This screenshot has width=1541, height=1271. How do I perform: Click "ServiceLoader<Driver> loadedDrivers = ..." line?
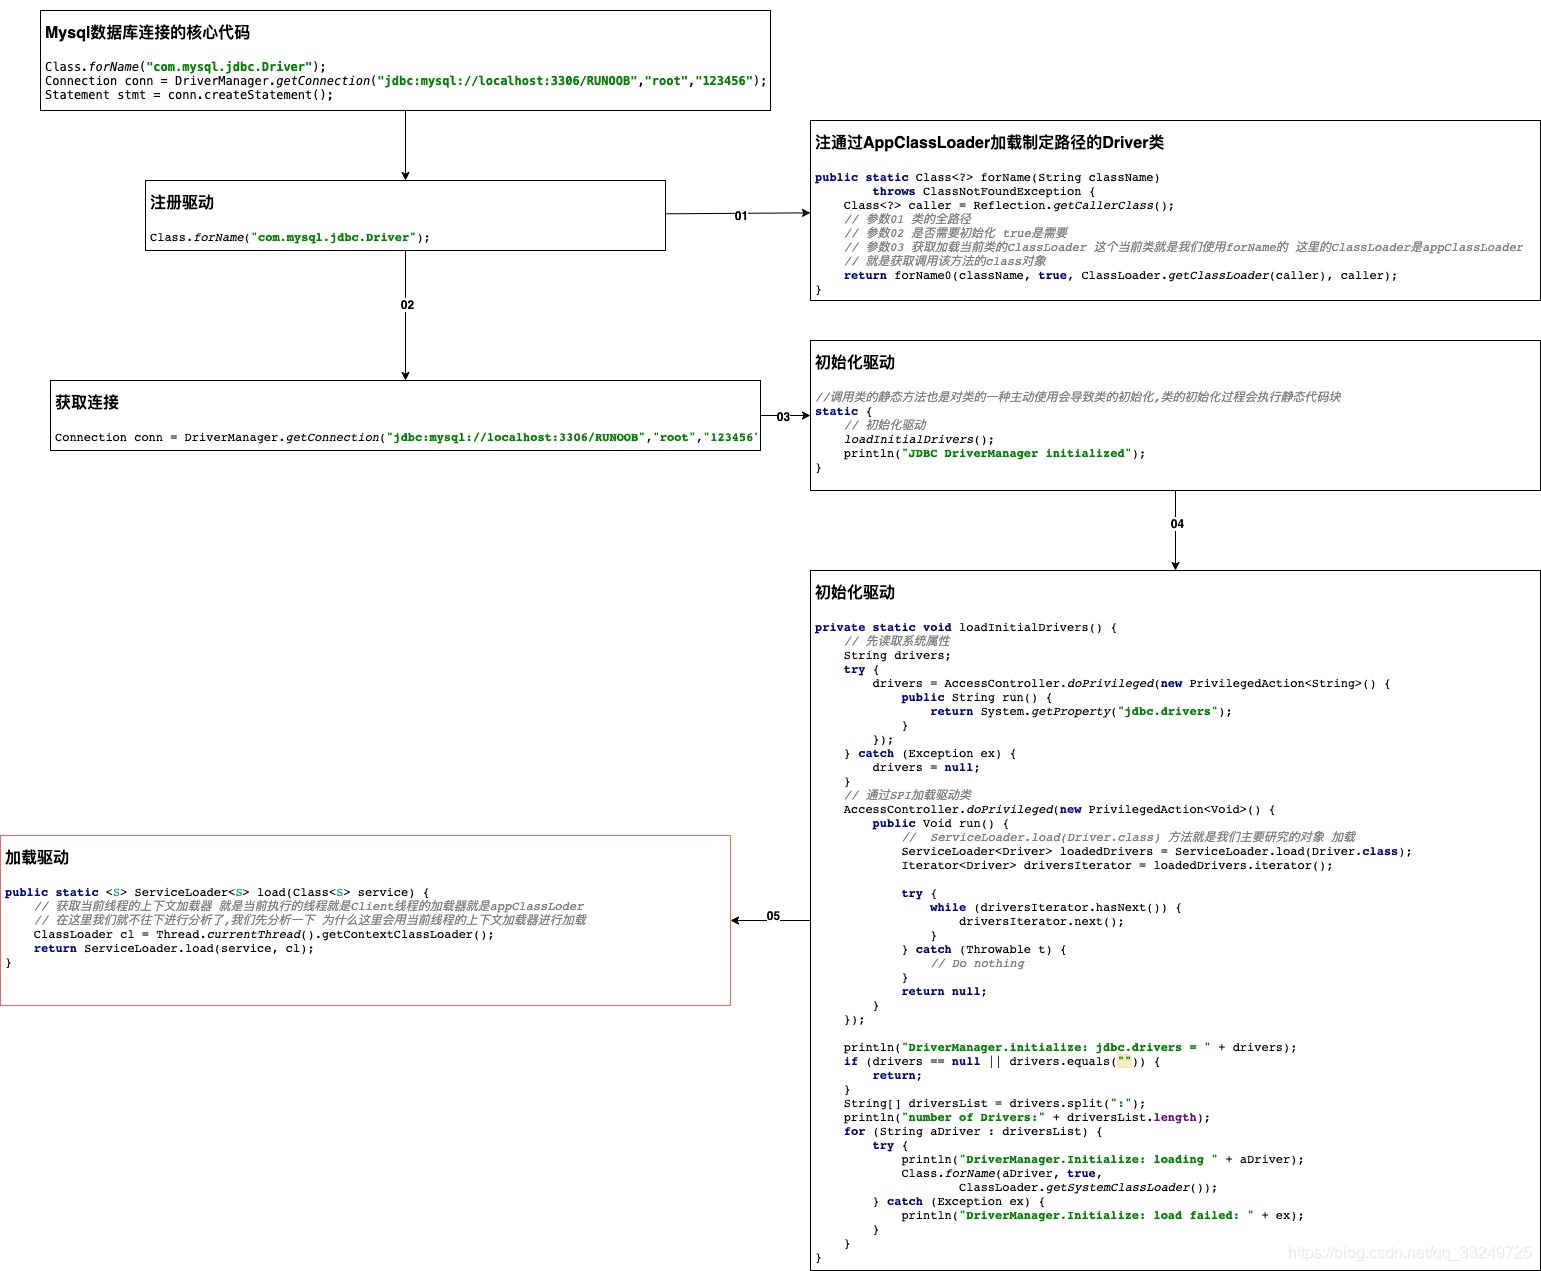(1156, 851)
